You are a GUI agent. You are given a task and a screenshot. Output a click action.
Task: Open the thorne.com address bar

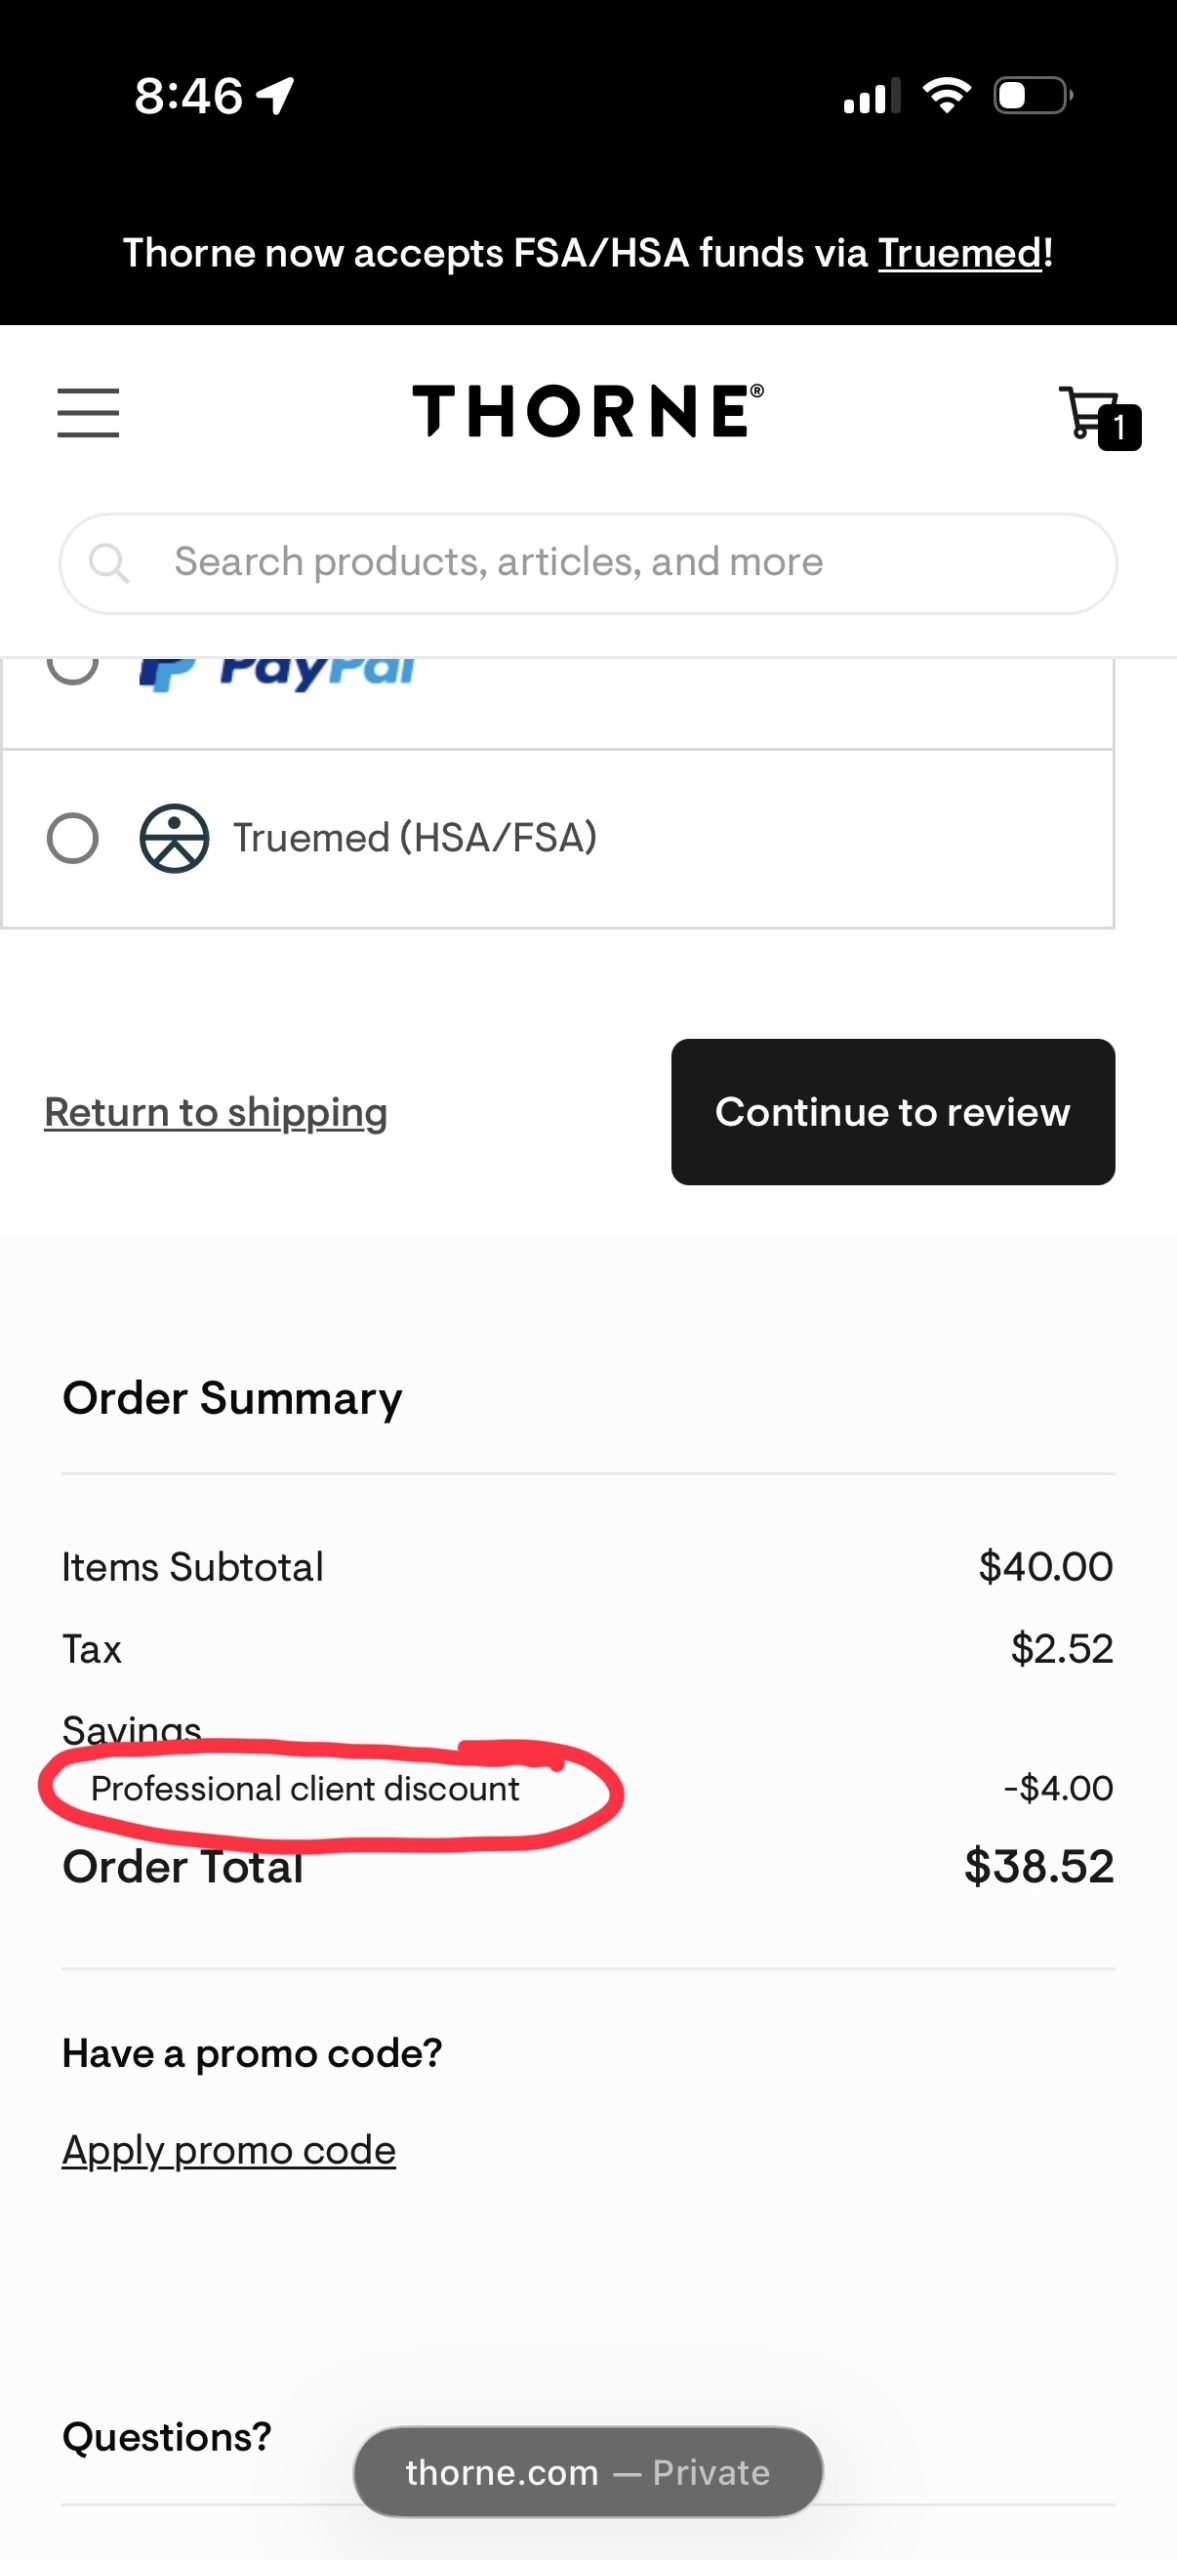(x=586, y=2472)
